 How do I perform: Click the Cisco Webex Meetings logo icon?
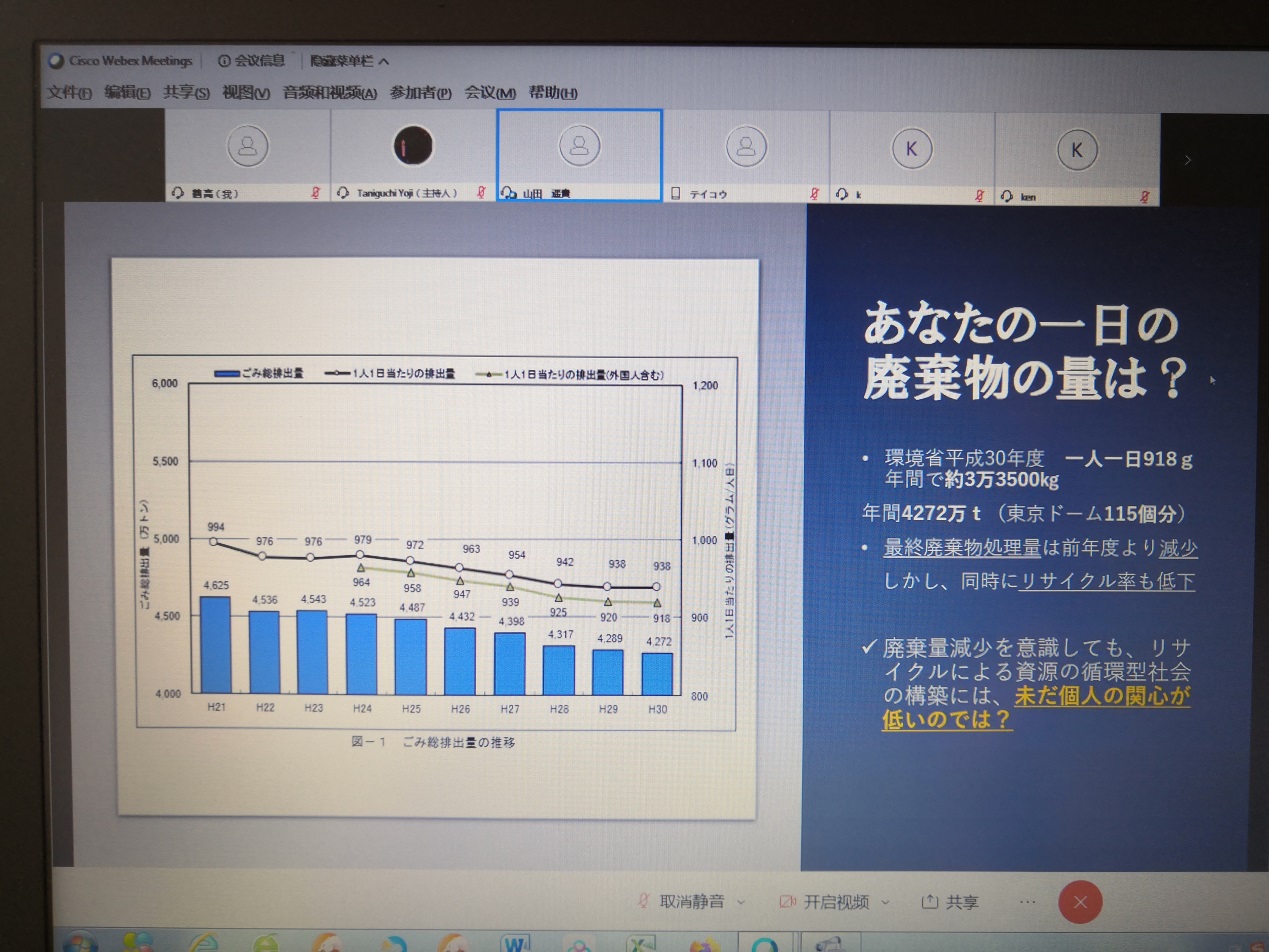point(56,61)
